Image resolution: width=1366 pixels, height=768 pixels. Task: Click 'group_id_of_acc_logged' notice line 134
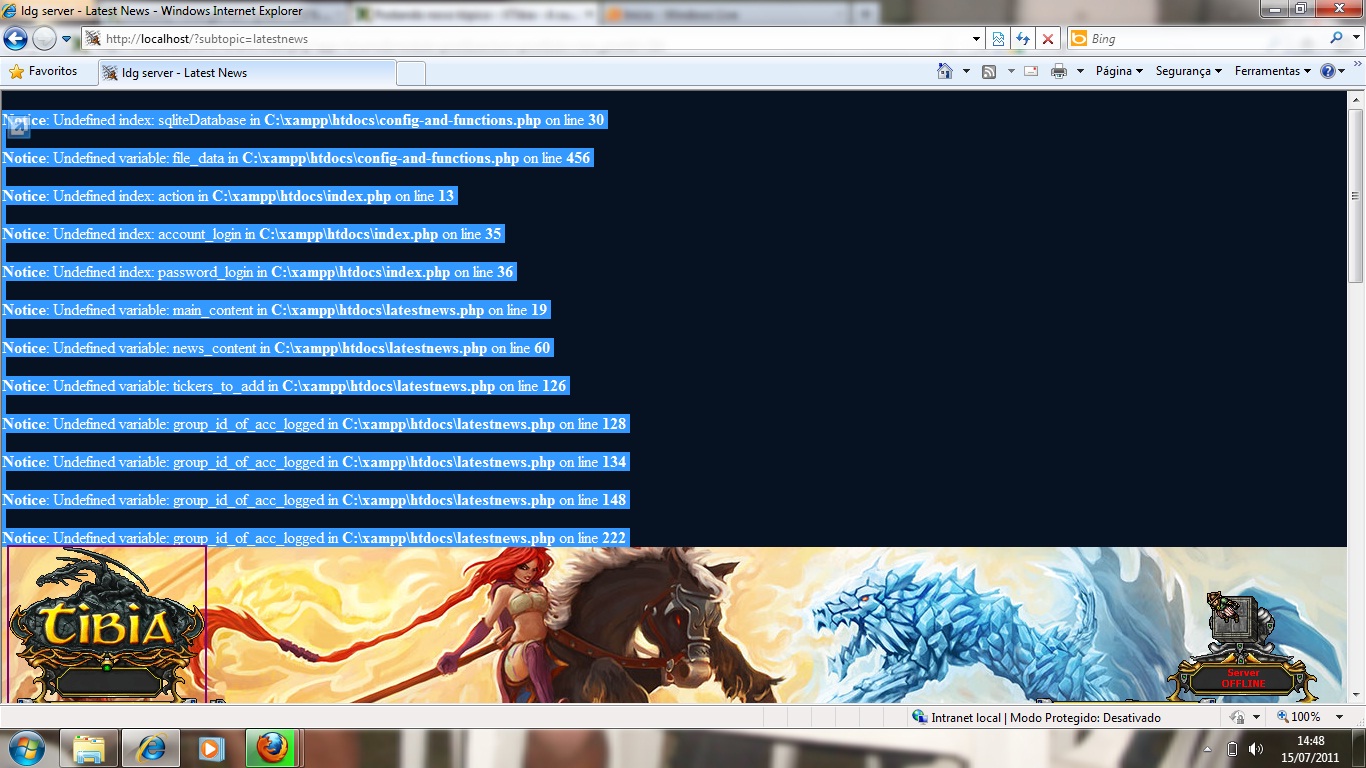click(x=315, y=462)
